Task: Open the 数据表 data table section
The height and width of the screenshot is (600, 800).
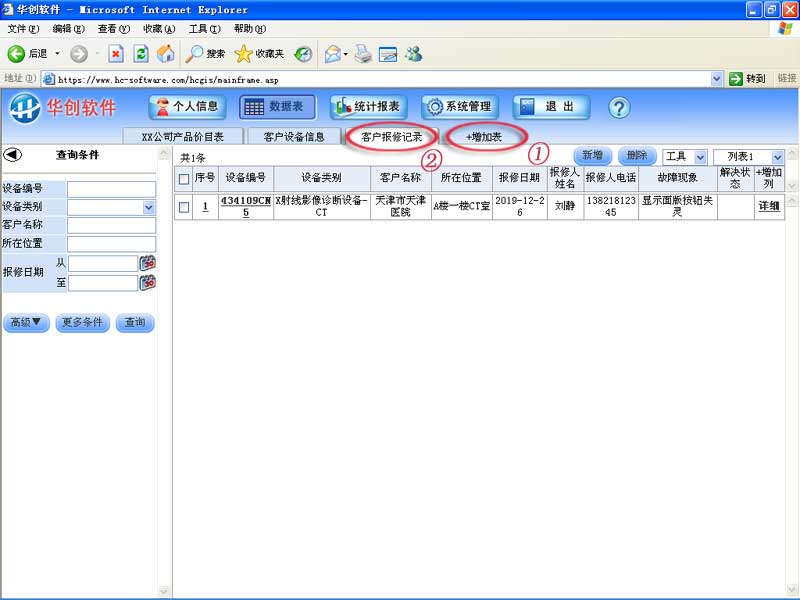Action: click(277, 107)
